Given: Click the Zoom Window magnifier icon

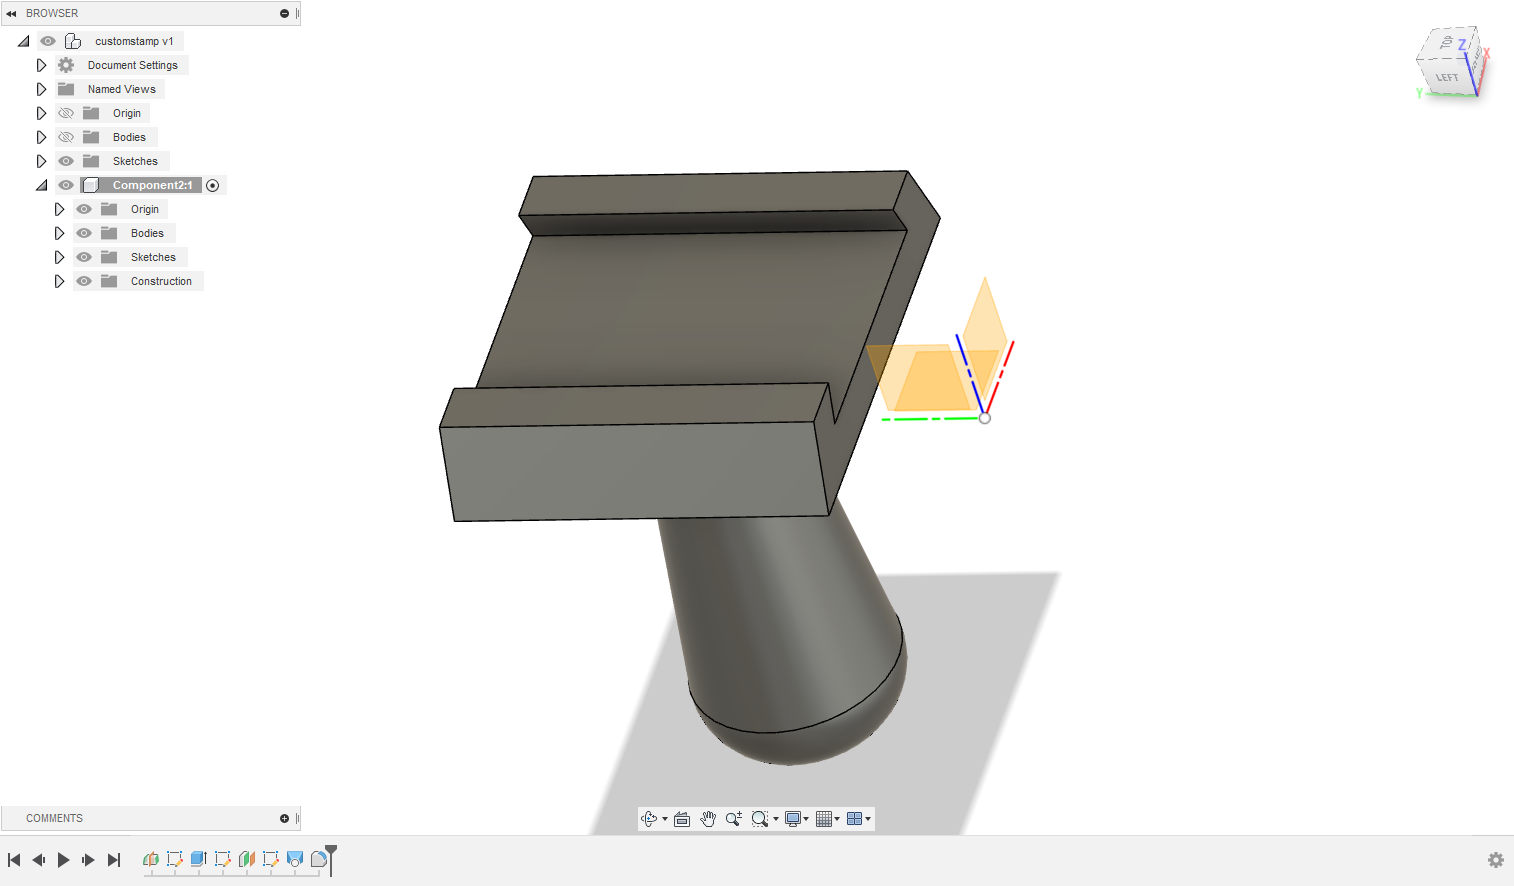Looking at the screenshot, I should coord(760,819).
